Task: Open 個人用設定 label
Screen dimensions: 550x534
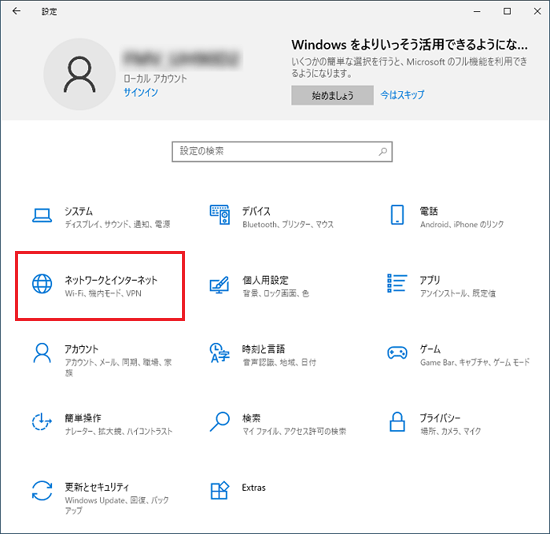Action: pyautogui.click(x=265, y=280)
